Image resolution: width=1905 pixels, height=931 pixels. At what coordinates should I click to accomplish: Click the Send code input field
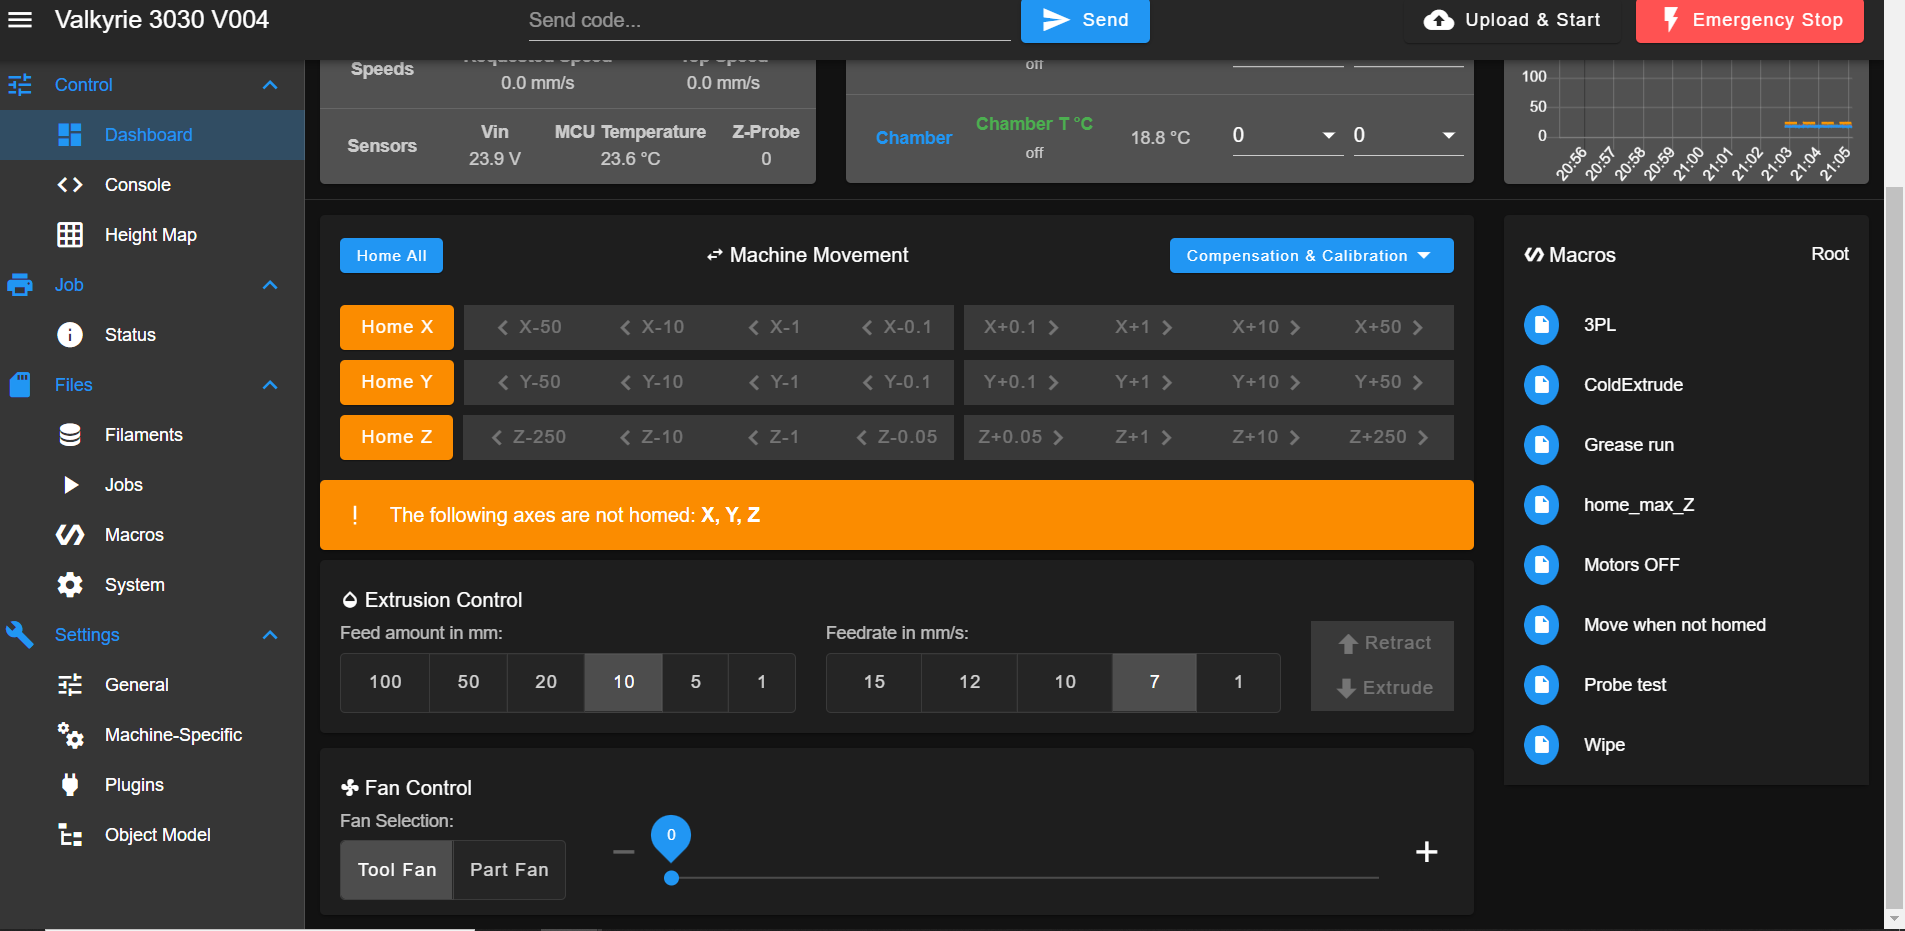coord(769,20)
